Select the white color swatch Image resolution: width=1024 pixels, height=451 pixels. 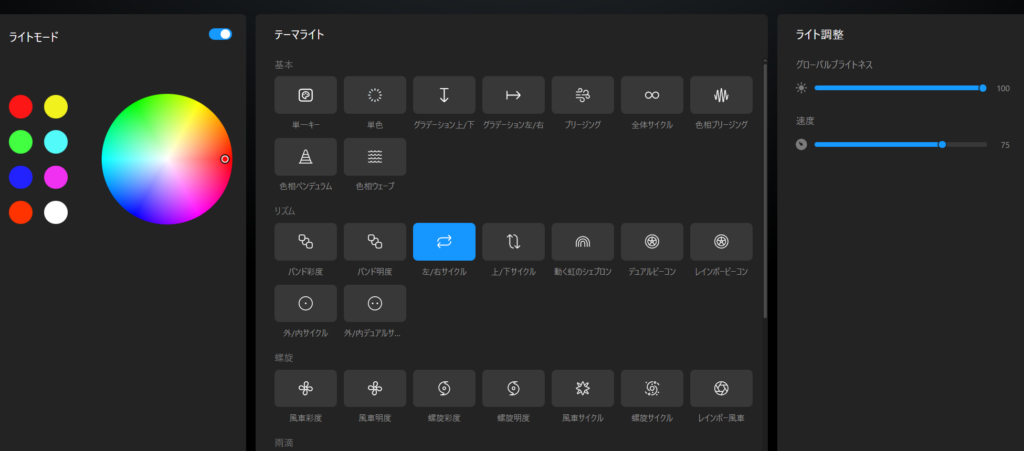tap(56, 212)
